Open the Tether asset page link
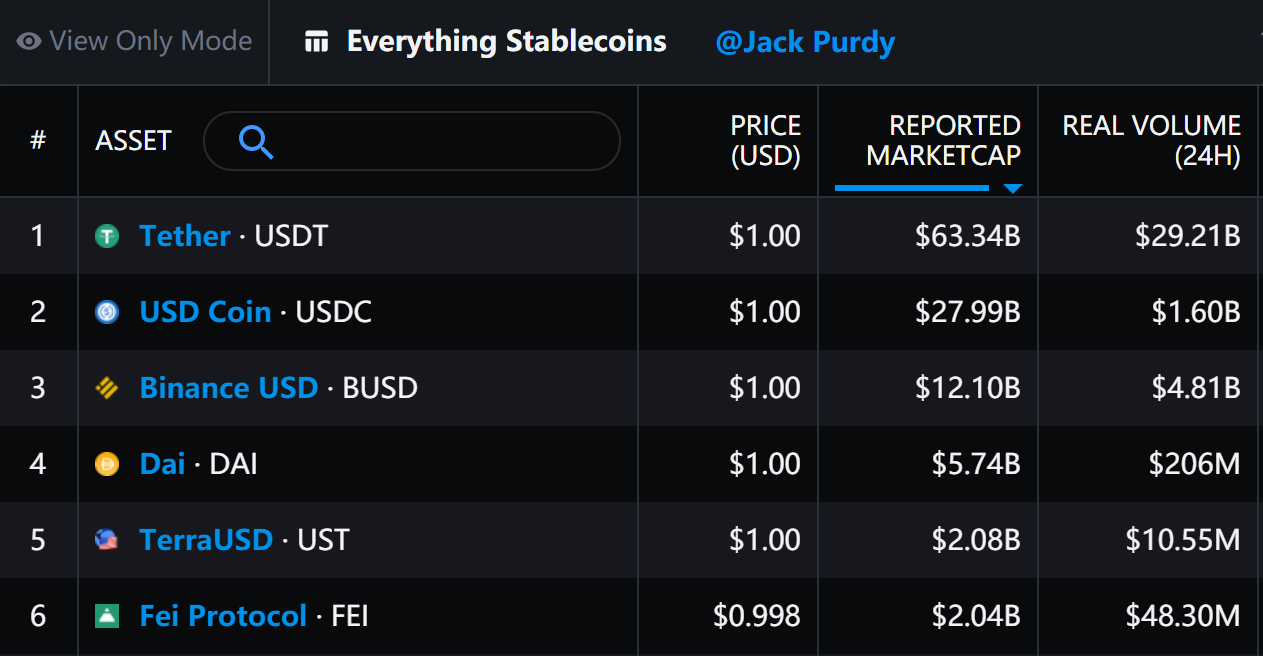Image resolution: width=1263 pixels, height=656 pixels. pyautogui.click(x=185, y=236)
